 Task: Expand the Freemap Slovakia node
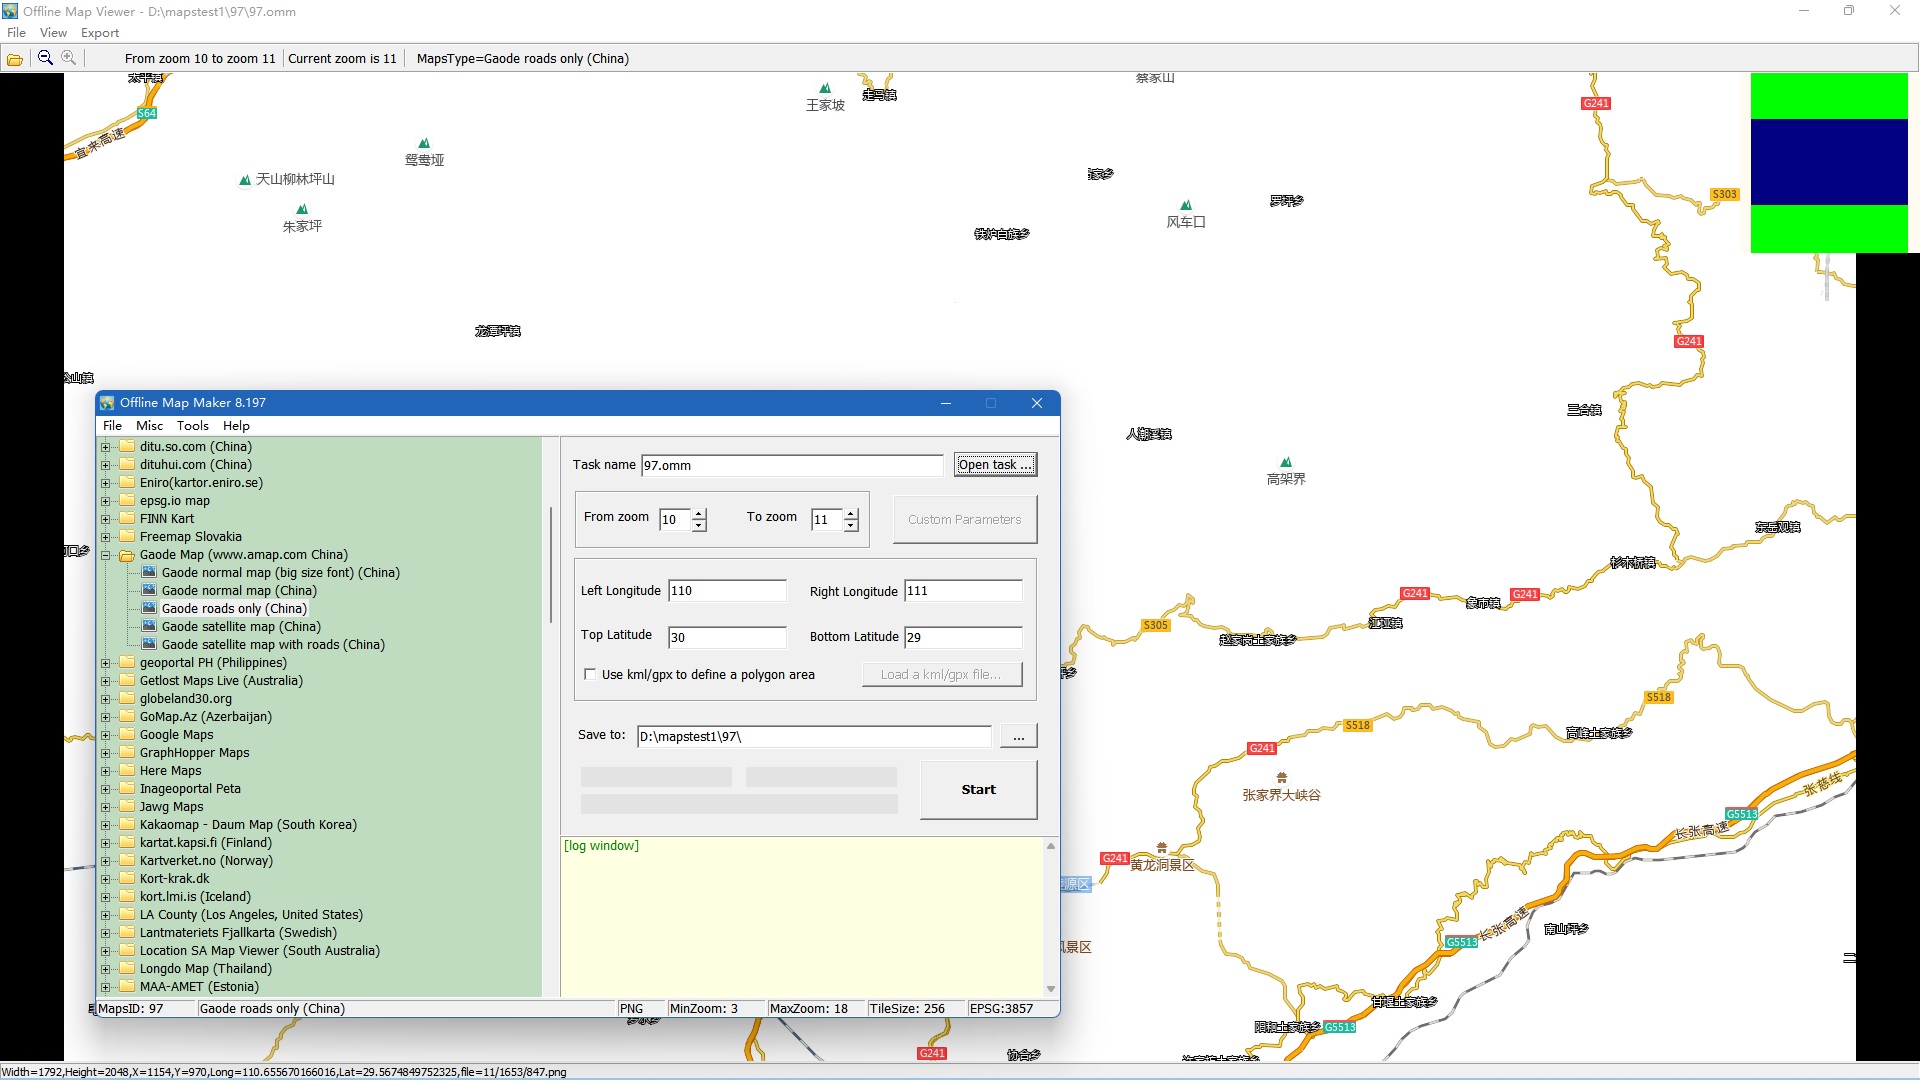tap(105, 537)
